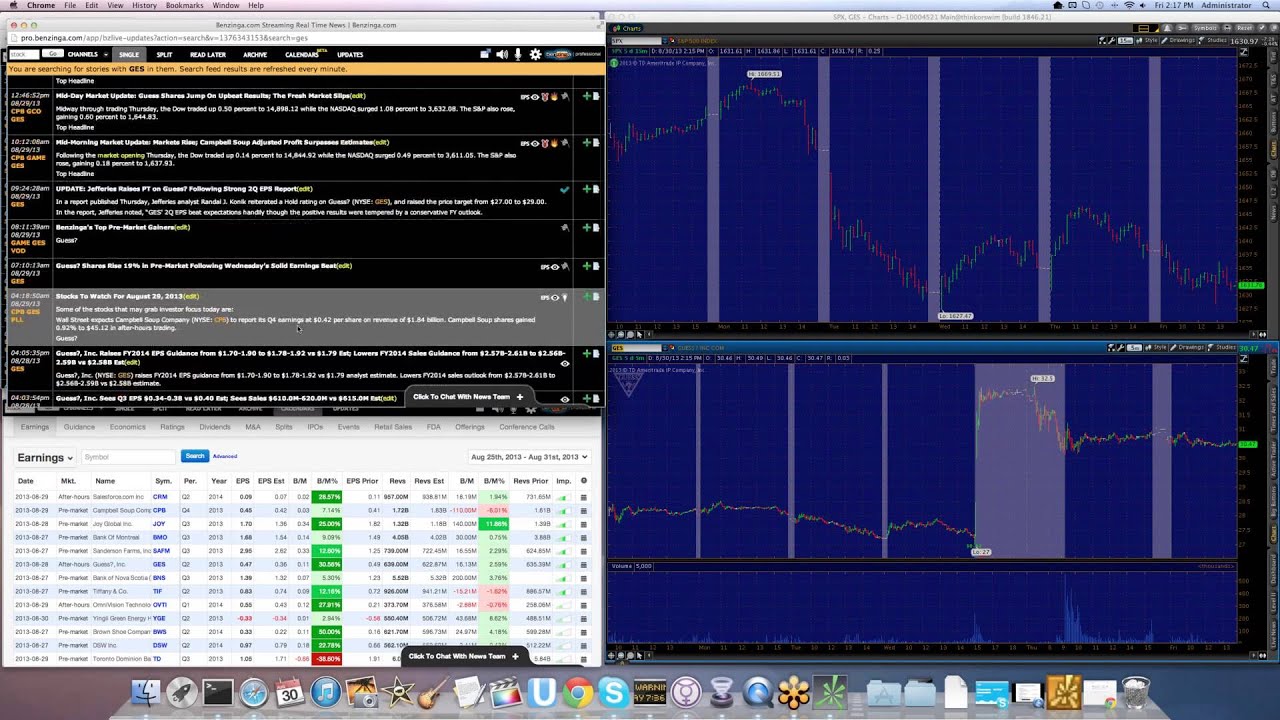Image resolution: width=1280 pixels, height=720 pixels.
Task: Click the blue Search button
Action: tap(194, 456)
